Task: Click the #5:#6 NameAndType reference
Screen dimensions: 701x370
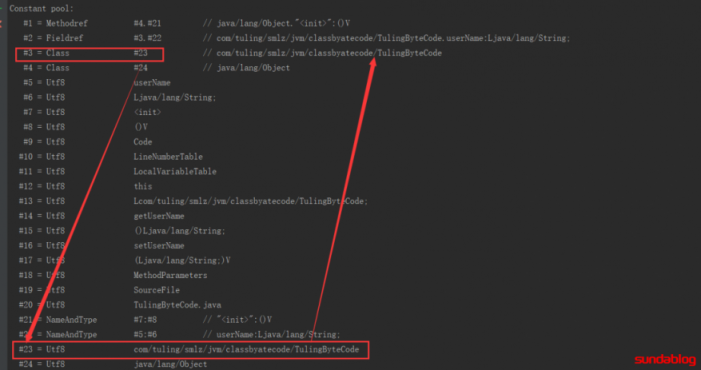Action: coord(145,334)
